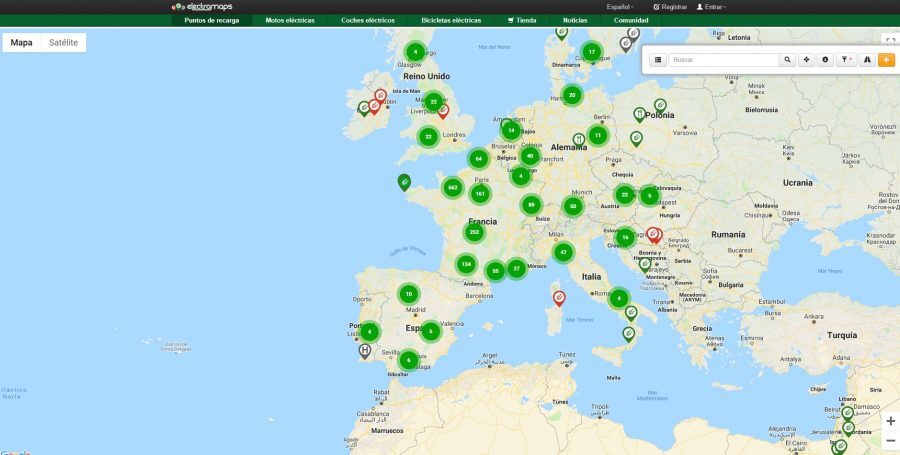The image size is (900, 455).
Task: Switch map view to Satélite
Action: tap(63, 42)
